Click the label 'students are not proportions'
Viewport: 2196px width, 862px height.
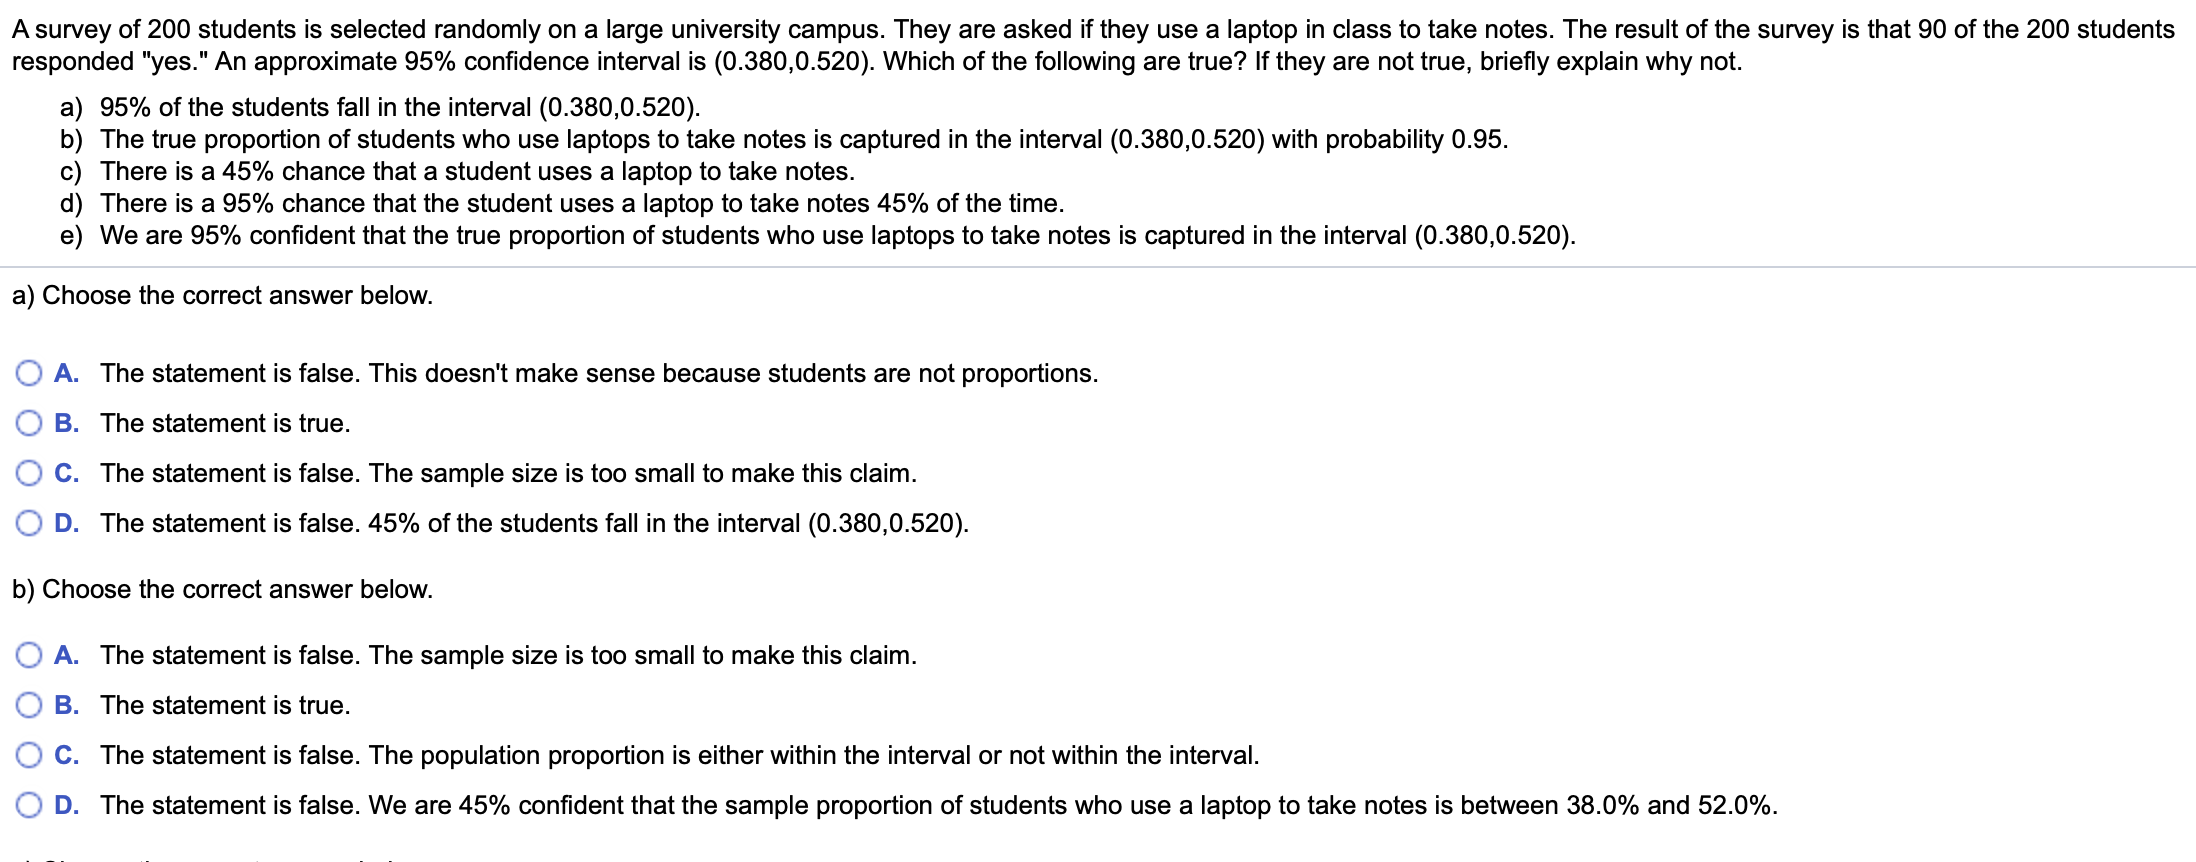(x=600, y=373)
